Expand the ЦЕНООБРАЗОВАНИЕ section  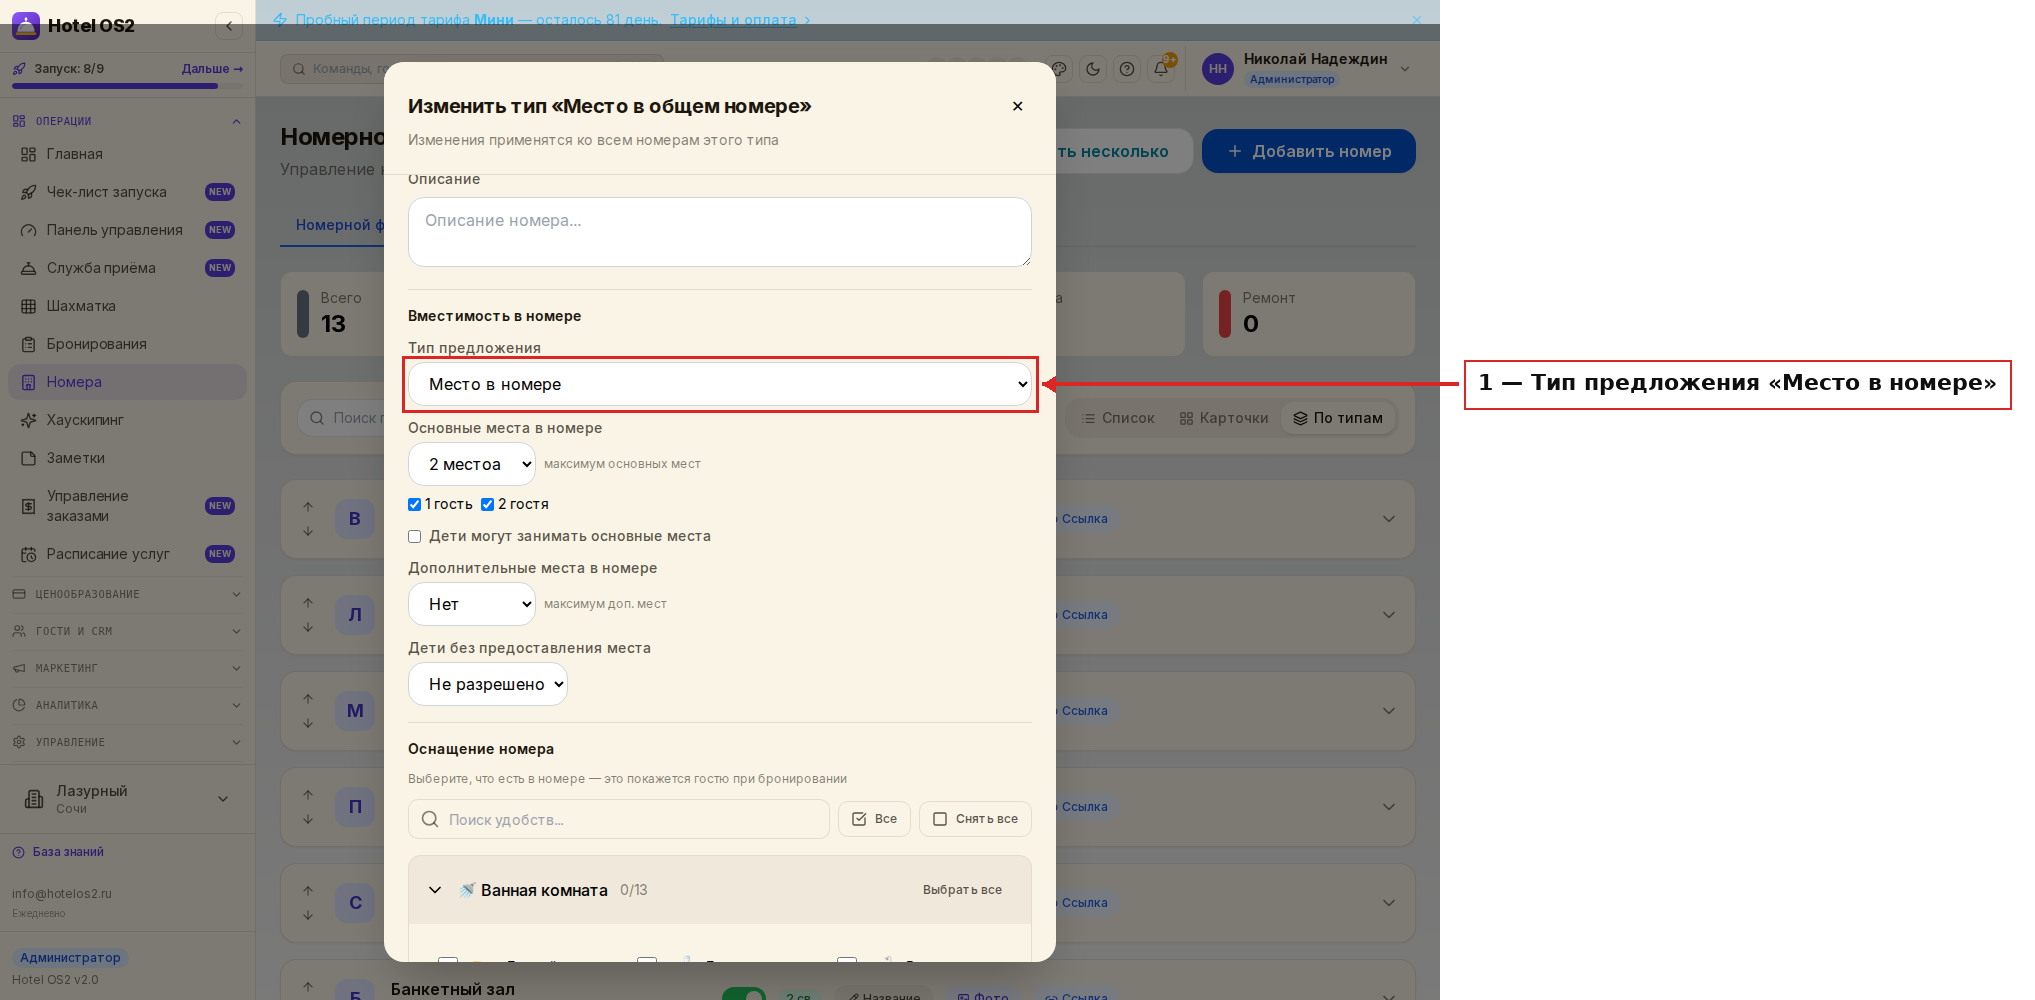click(x=127, y=594)
